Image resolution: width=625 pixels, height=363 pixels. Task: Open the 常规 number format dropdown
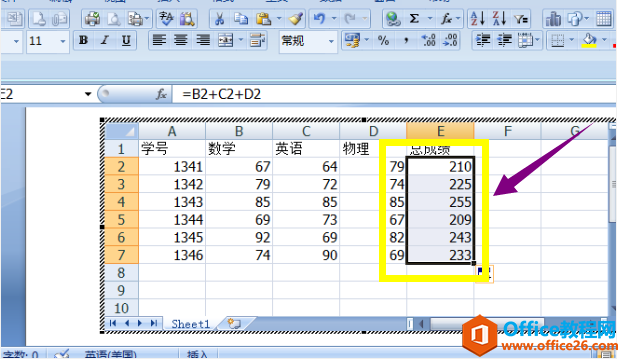click(331, 41)
